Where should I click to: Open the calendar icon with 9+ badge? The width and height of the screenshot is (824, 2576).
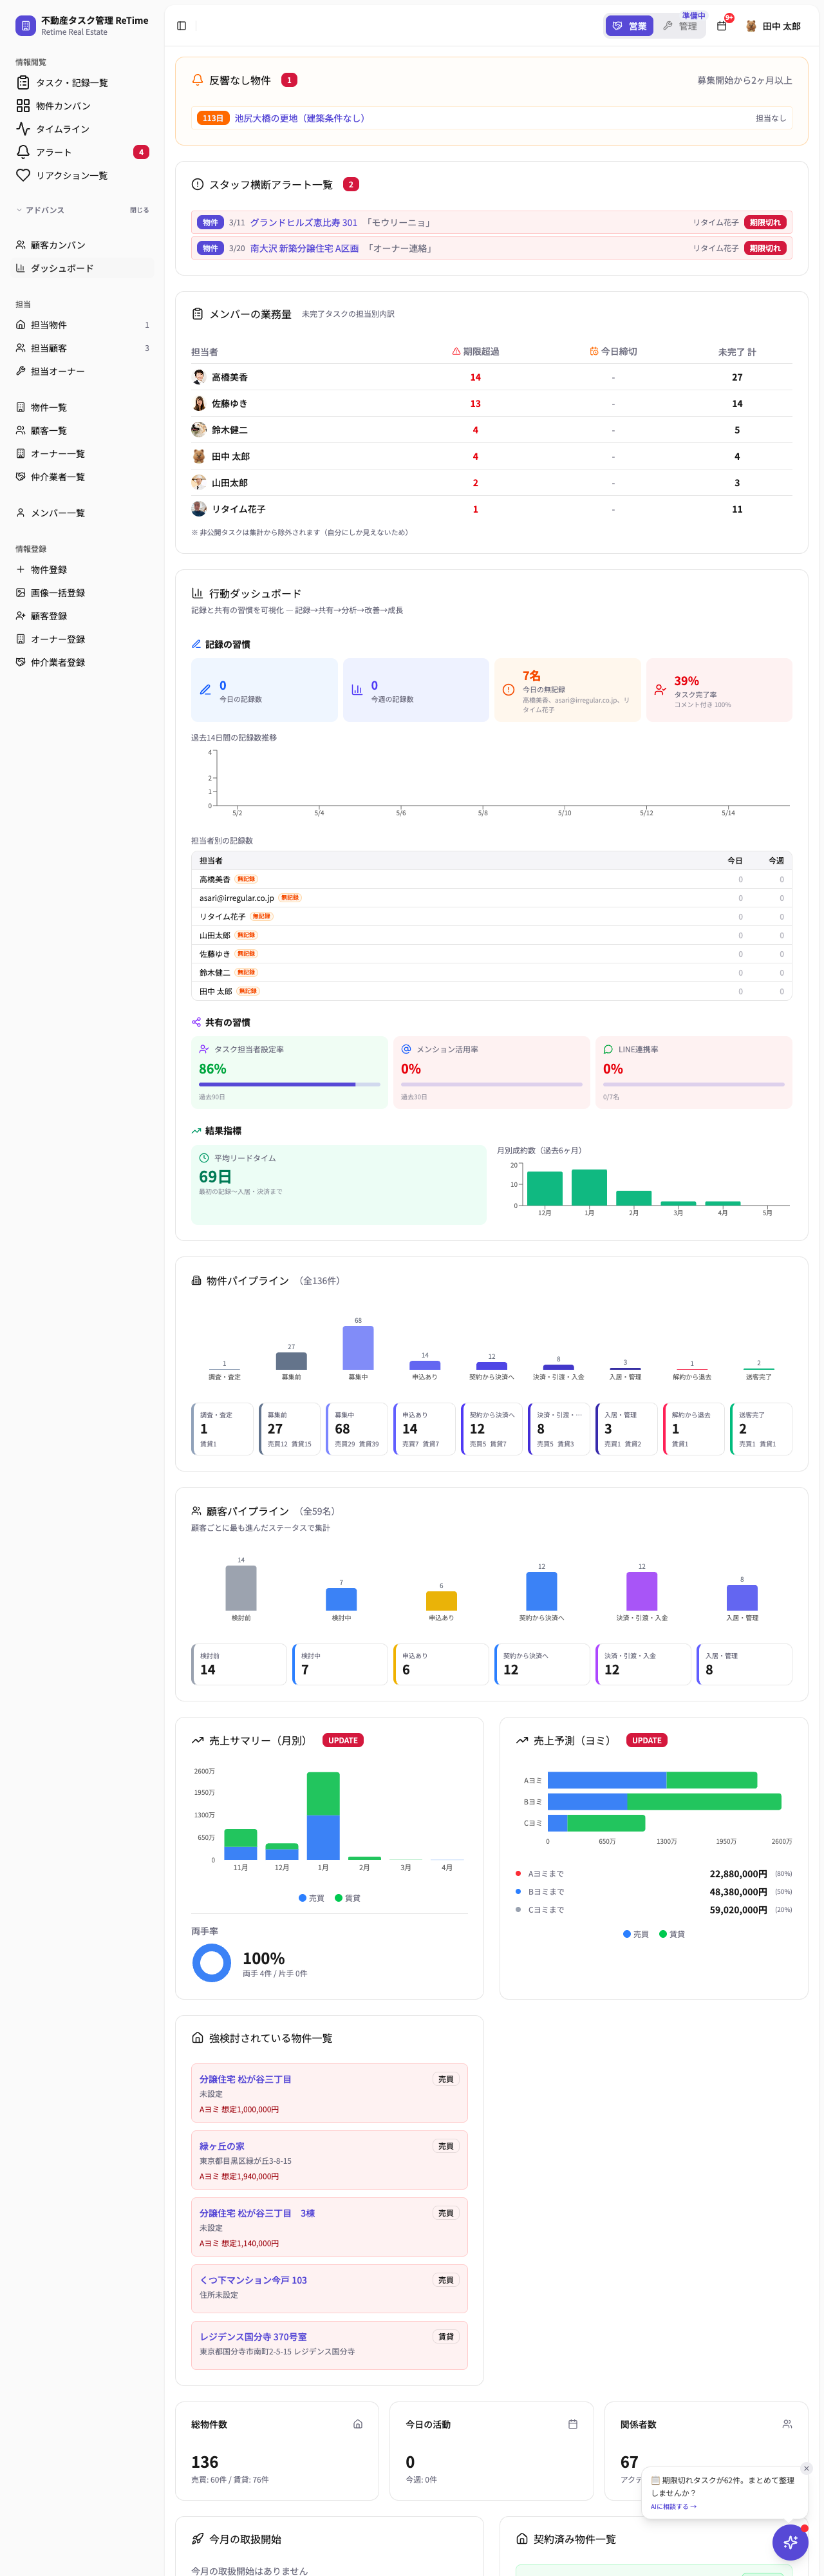point(722,26)
